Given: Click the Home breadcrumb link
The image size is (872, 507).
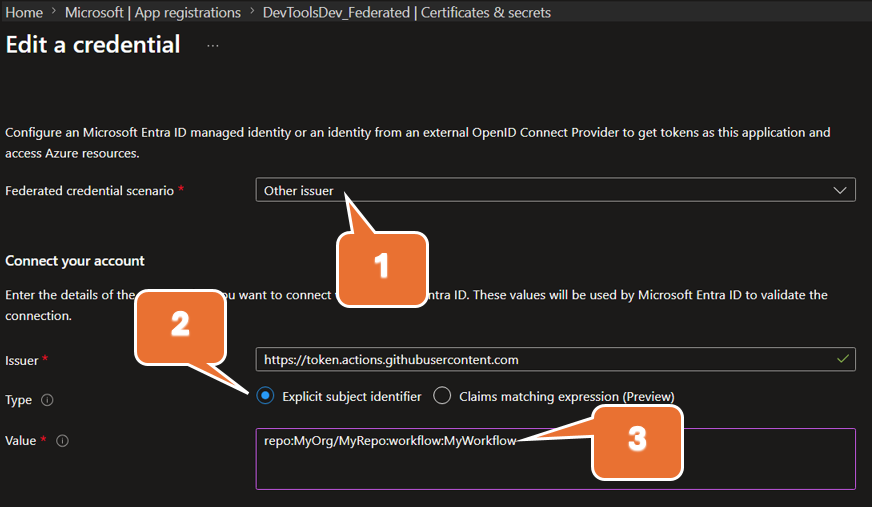Looking at the screenshot, I should click(x=24, y=12).
